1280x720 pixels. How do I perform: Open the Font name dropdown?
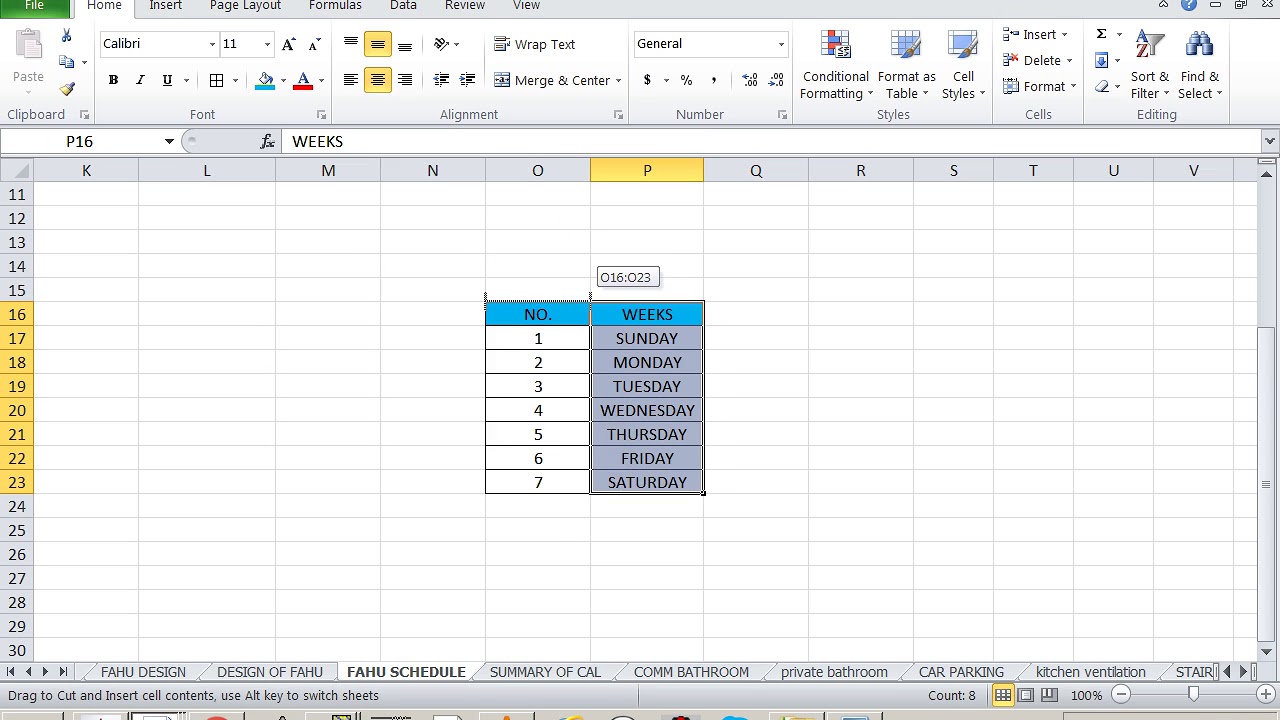coord(212,44)
